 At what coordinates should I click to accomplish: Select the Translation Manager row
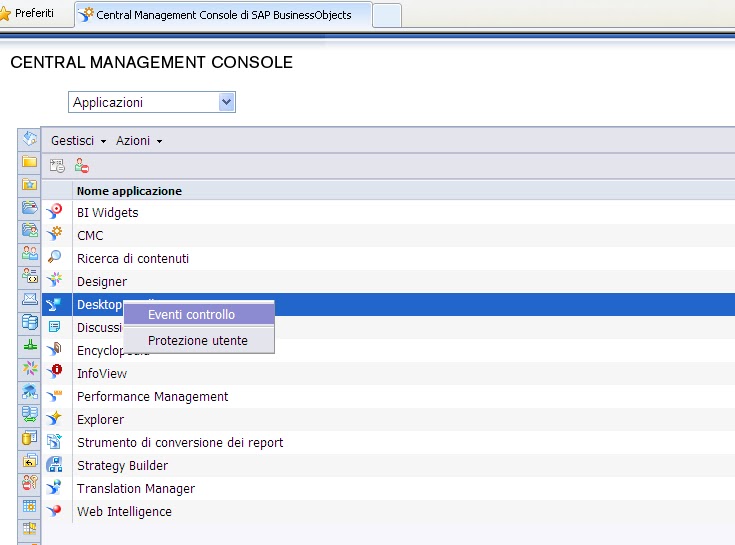point(388,488)
